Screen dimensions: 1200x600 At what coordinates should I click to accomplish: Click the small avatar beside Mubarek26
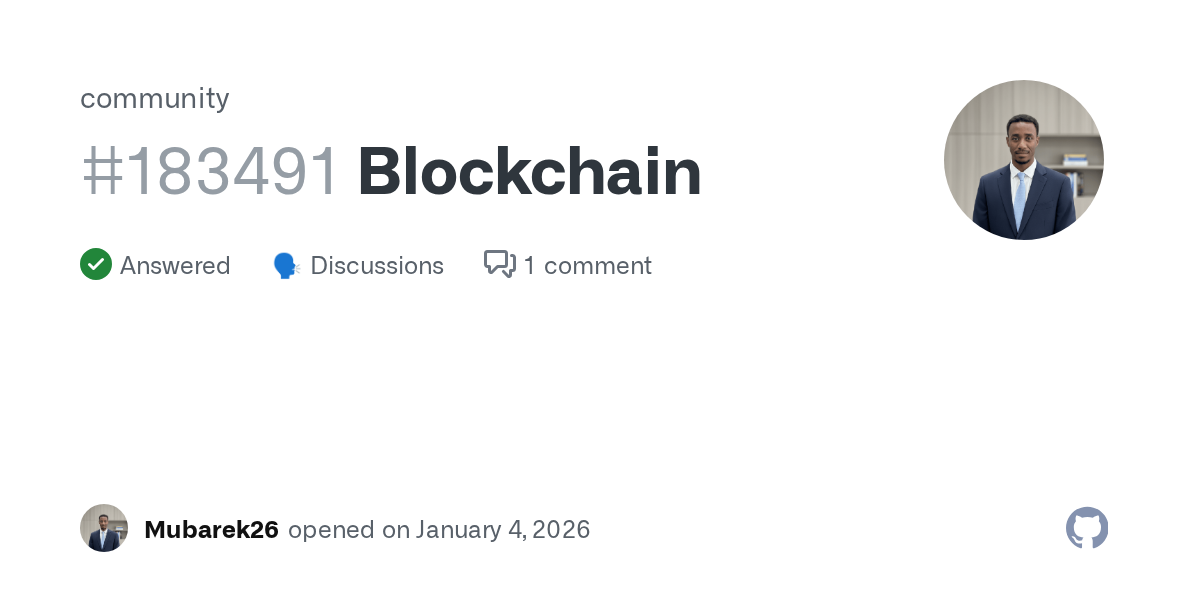(104, 528)
